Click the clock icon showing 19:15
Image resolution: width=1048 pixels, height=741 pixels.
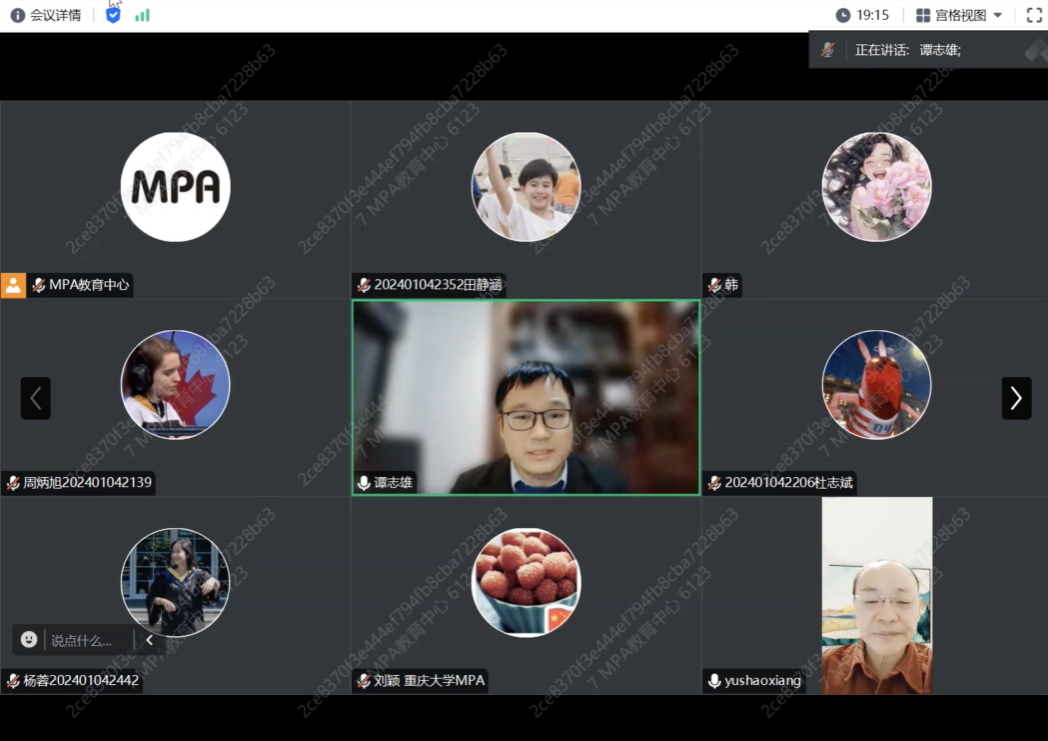point(843,15)
